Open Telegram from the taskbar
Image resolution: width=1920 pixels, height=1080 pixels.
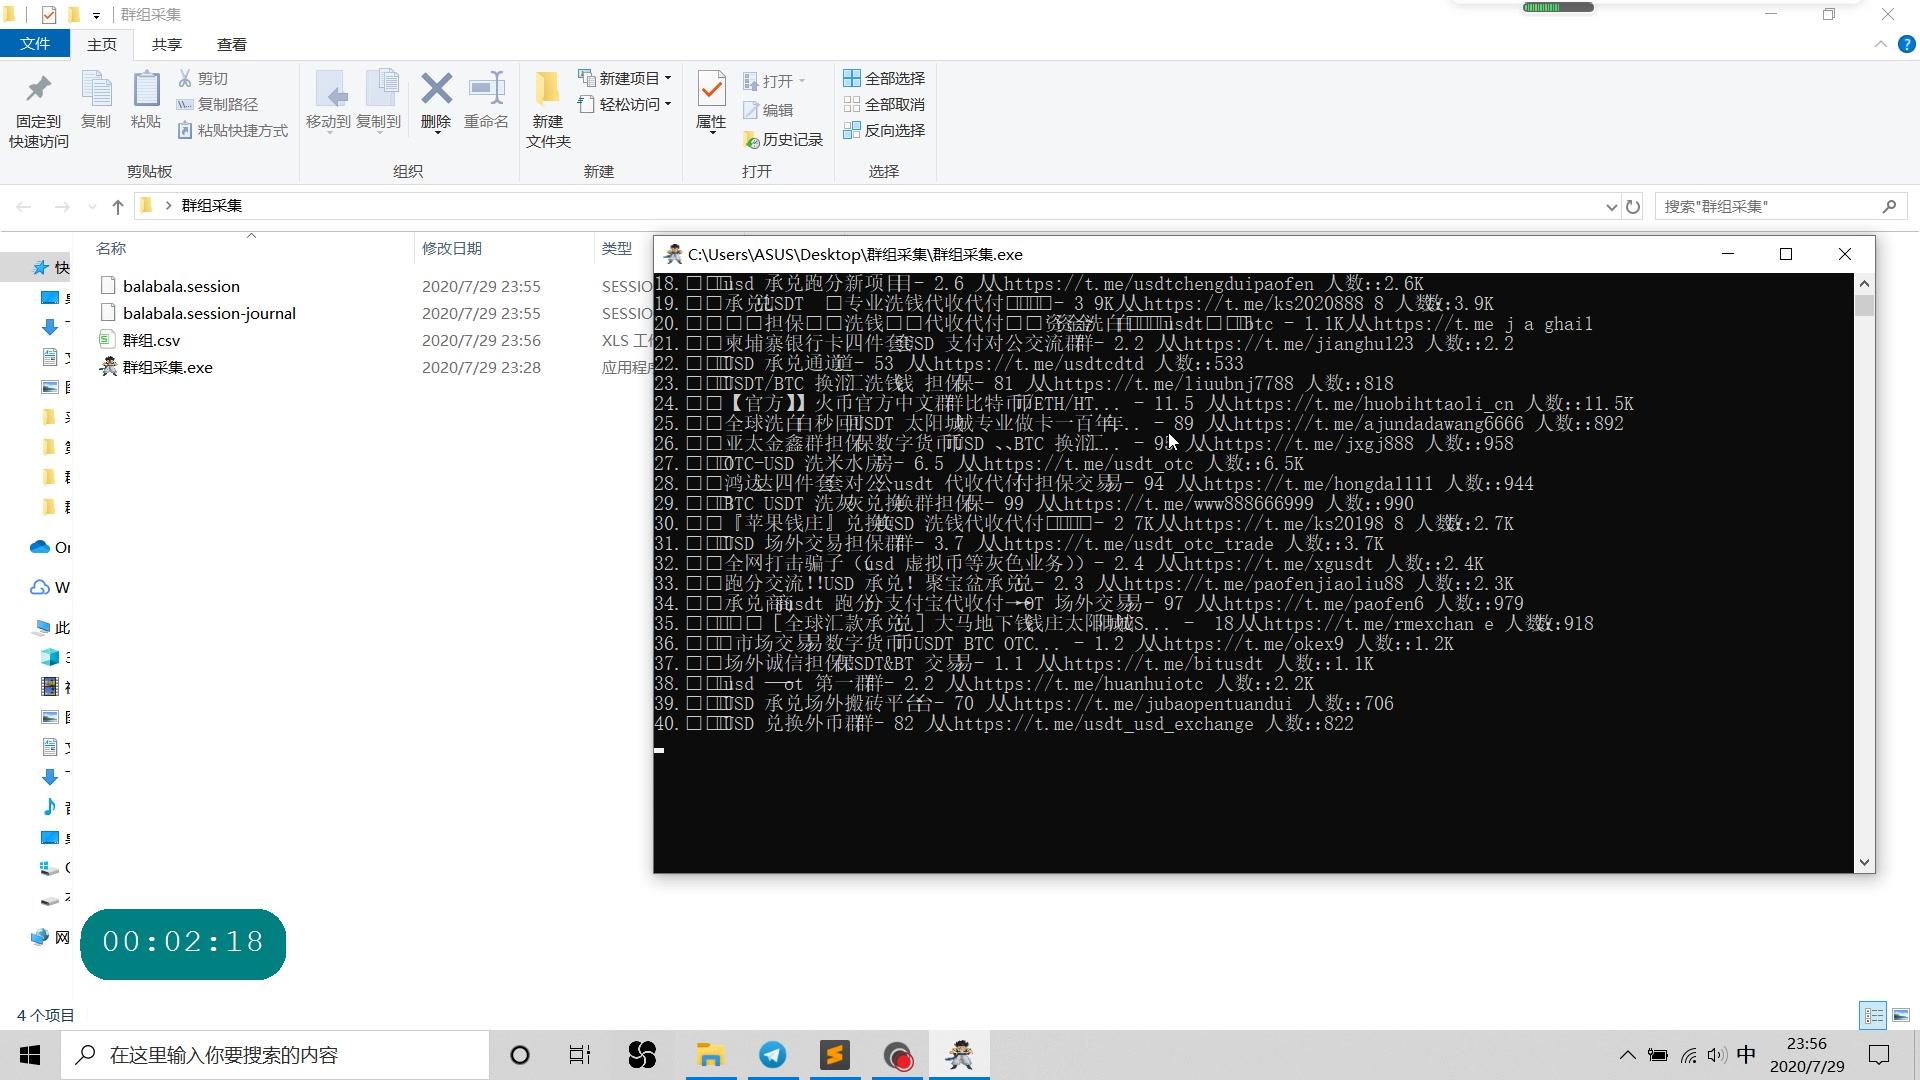773,1055
